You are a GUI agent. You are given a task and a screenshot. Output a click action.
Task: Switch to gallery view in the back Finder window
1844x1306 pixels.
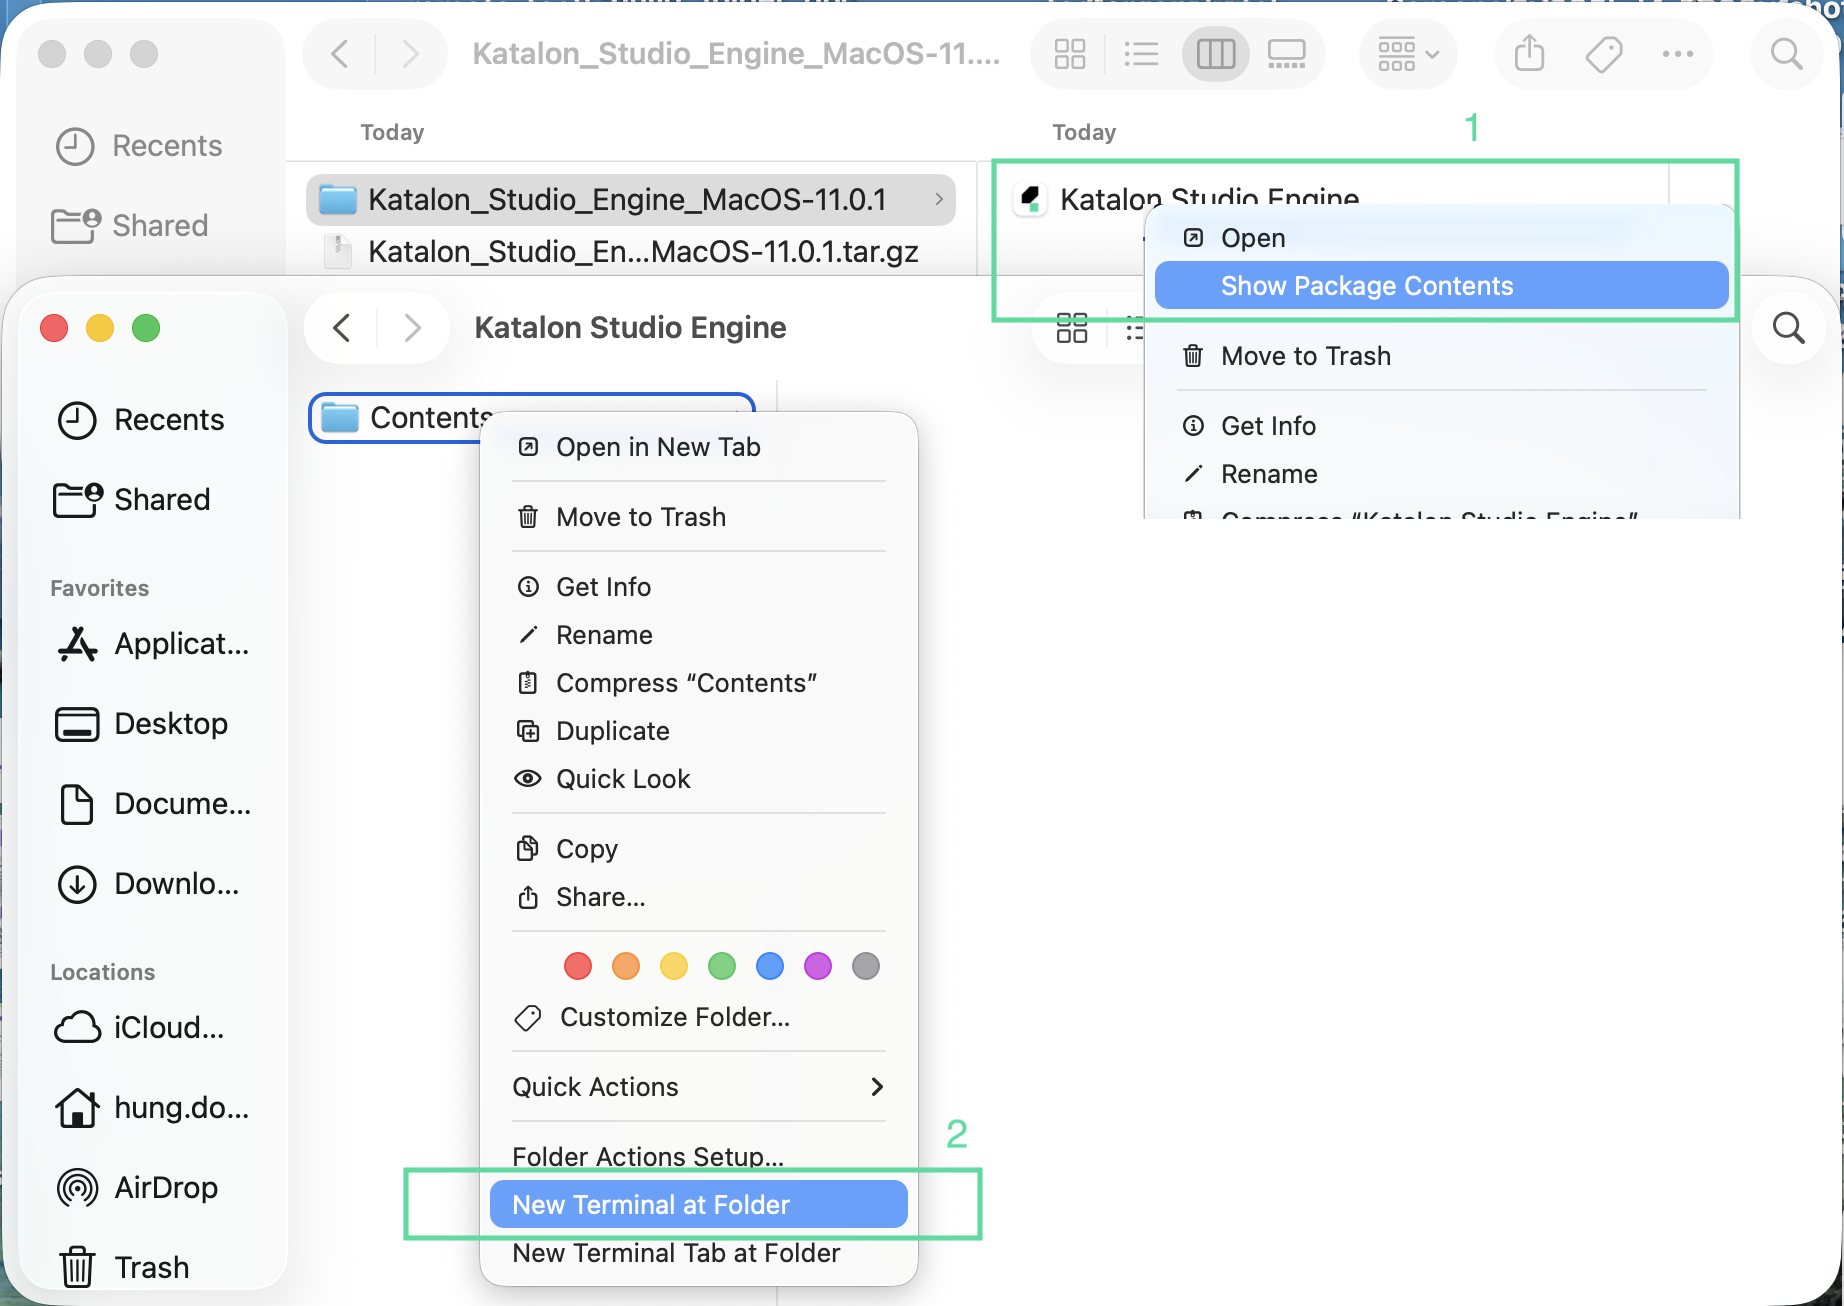1286,54
